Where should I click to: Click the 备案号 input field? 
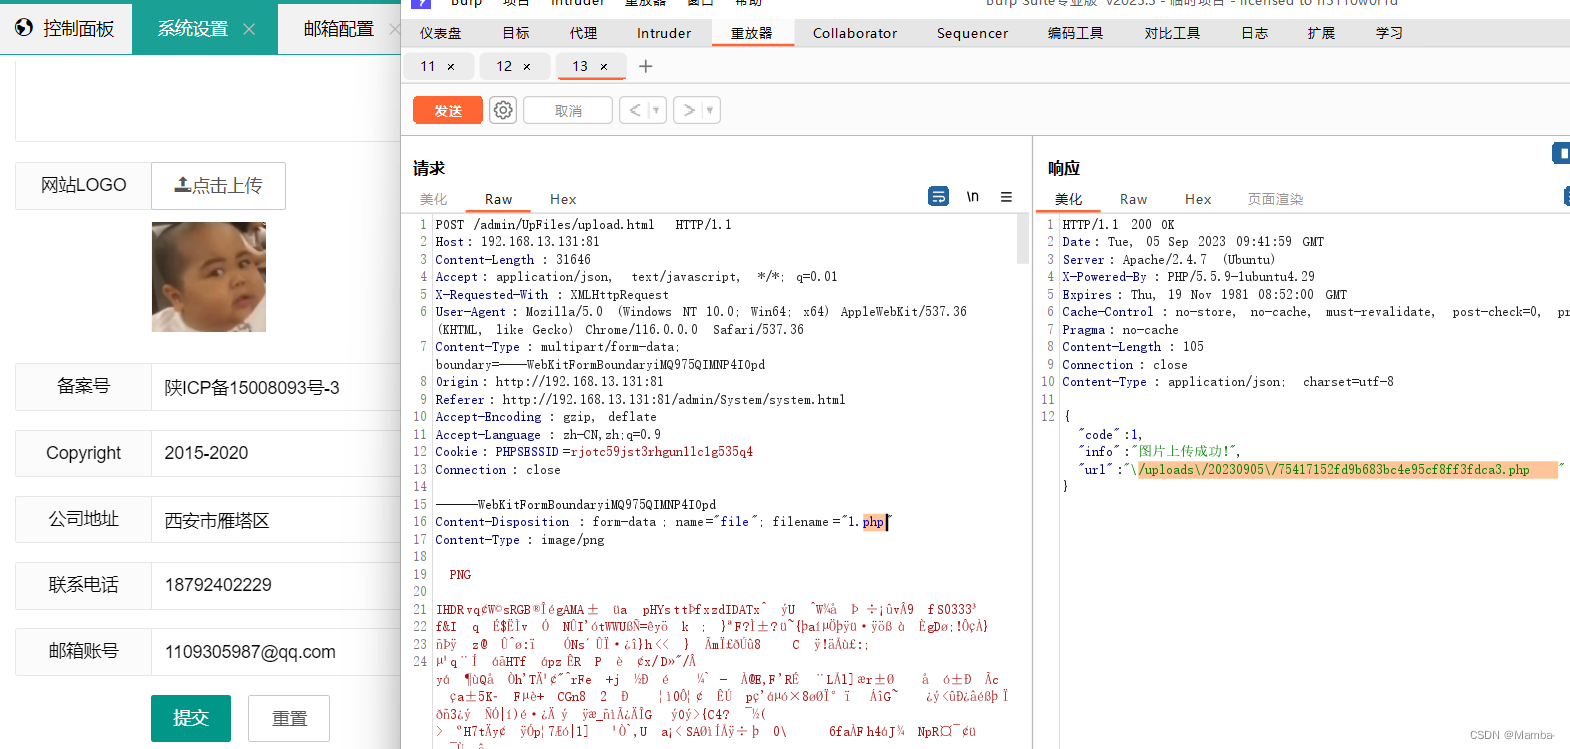[x=276, y=387]
